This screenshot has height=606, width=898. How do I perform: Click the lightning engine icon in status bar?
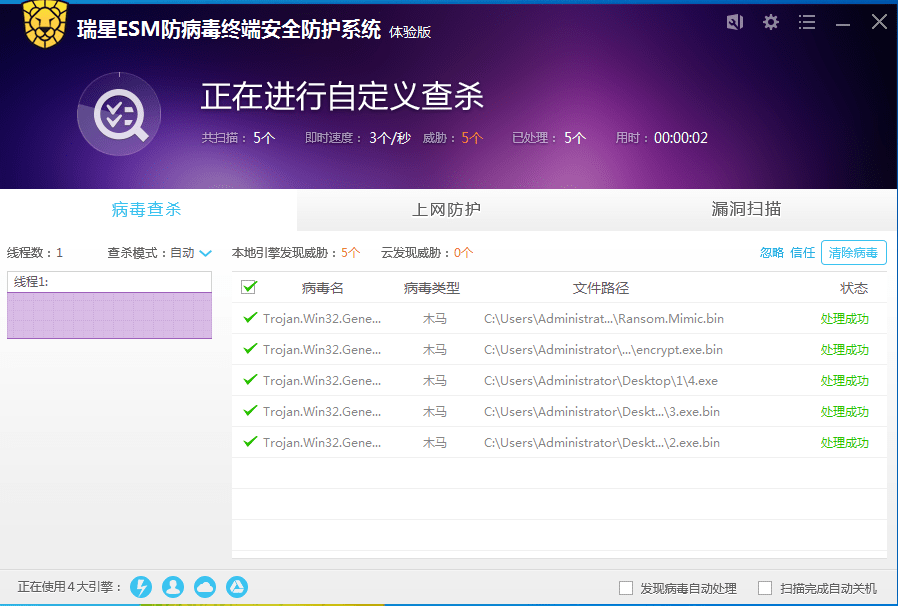point(141,587)
